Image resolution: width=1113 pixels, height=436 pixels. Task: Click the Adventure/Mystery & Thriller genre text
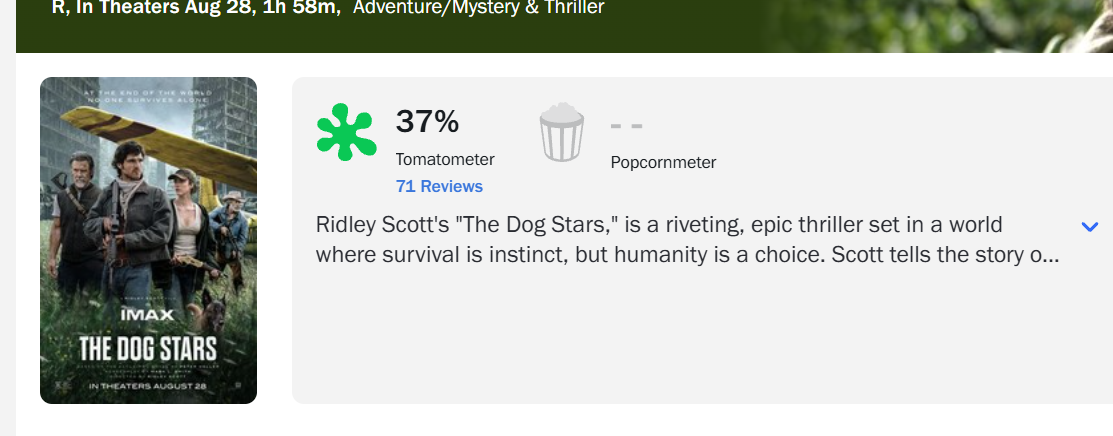pyautogui.click(x=478, y=8)
